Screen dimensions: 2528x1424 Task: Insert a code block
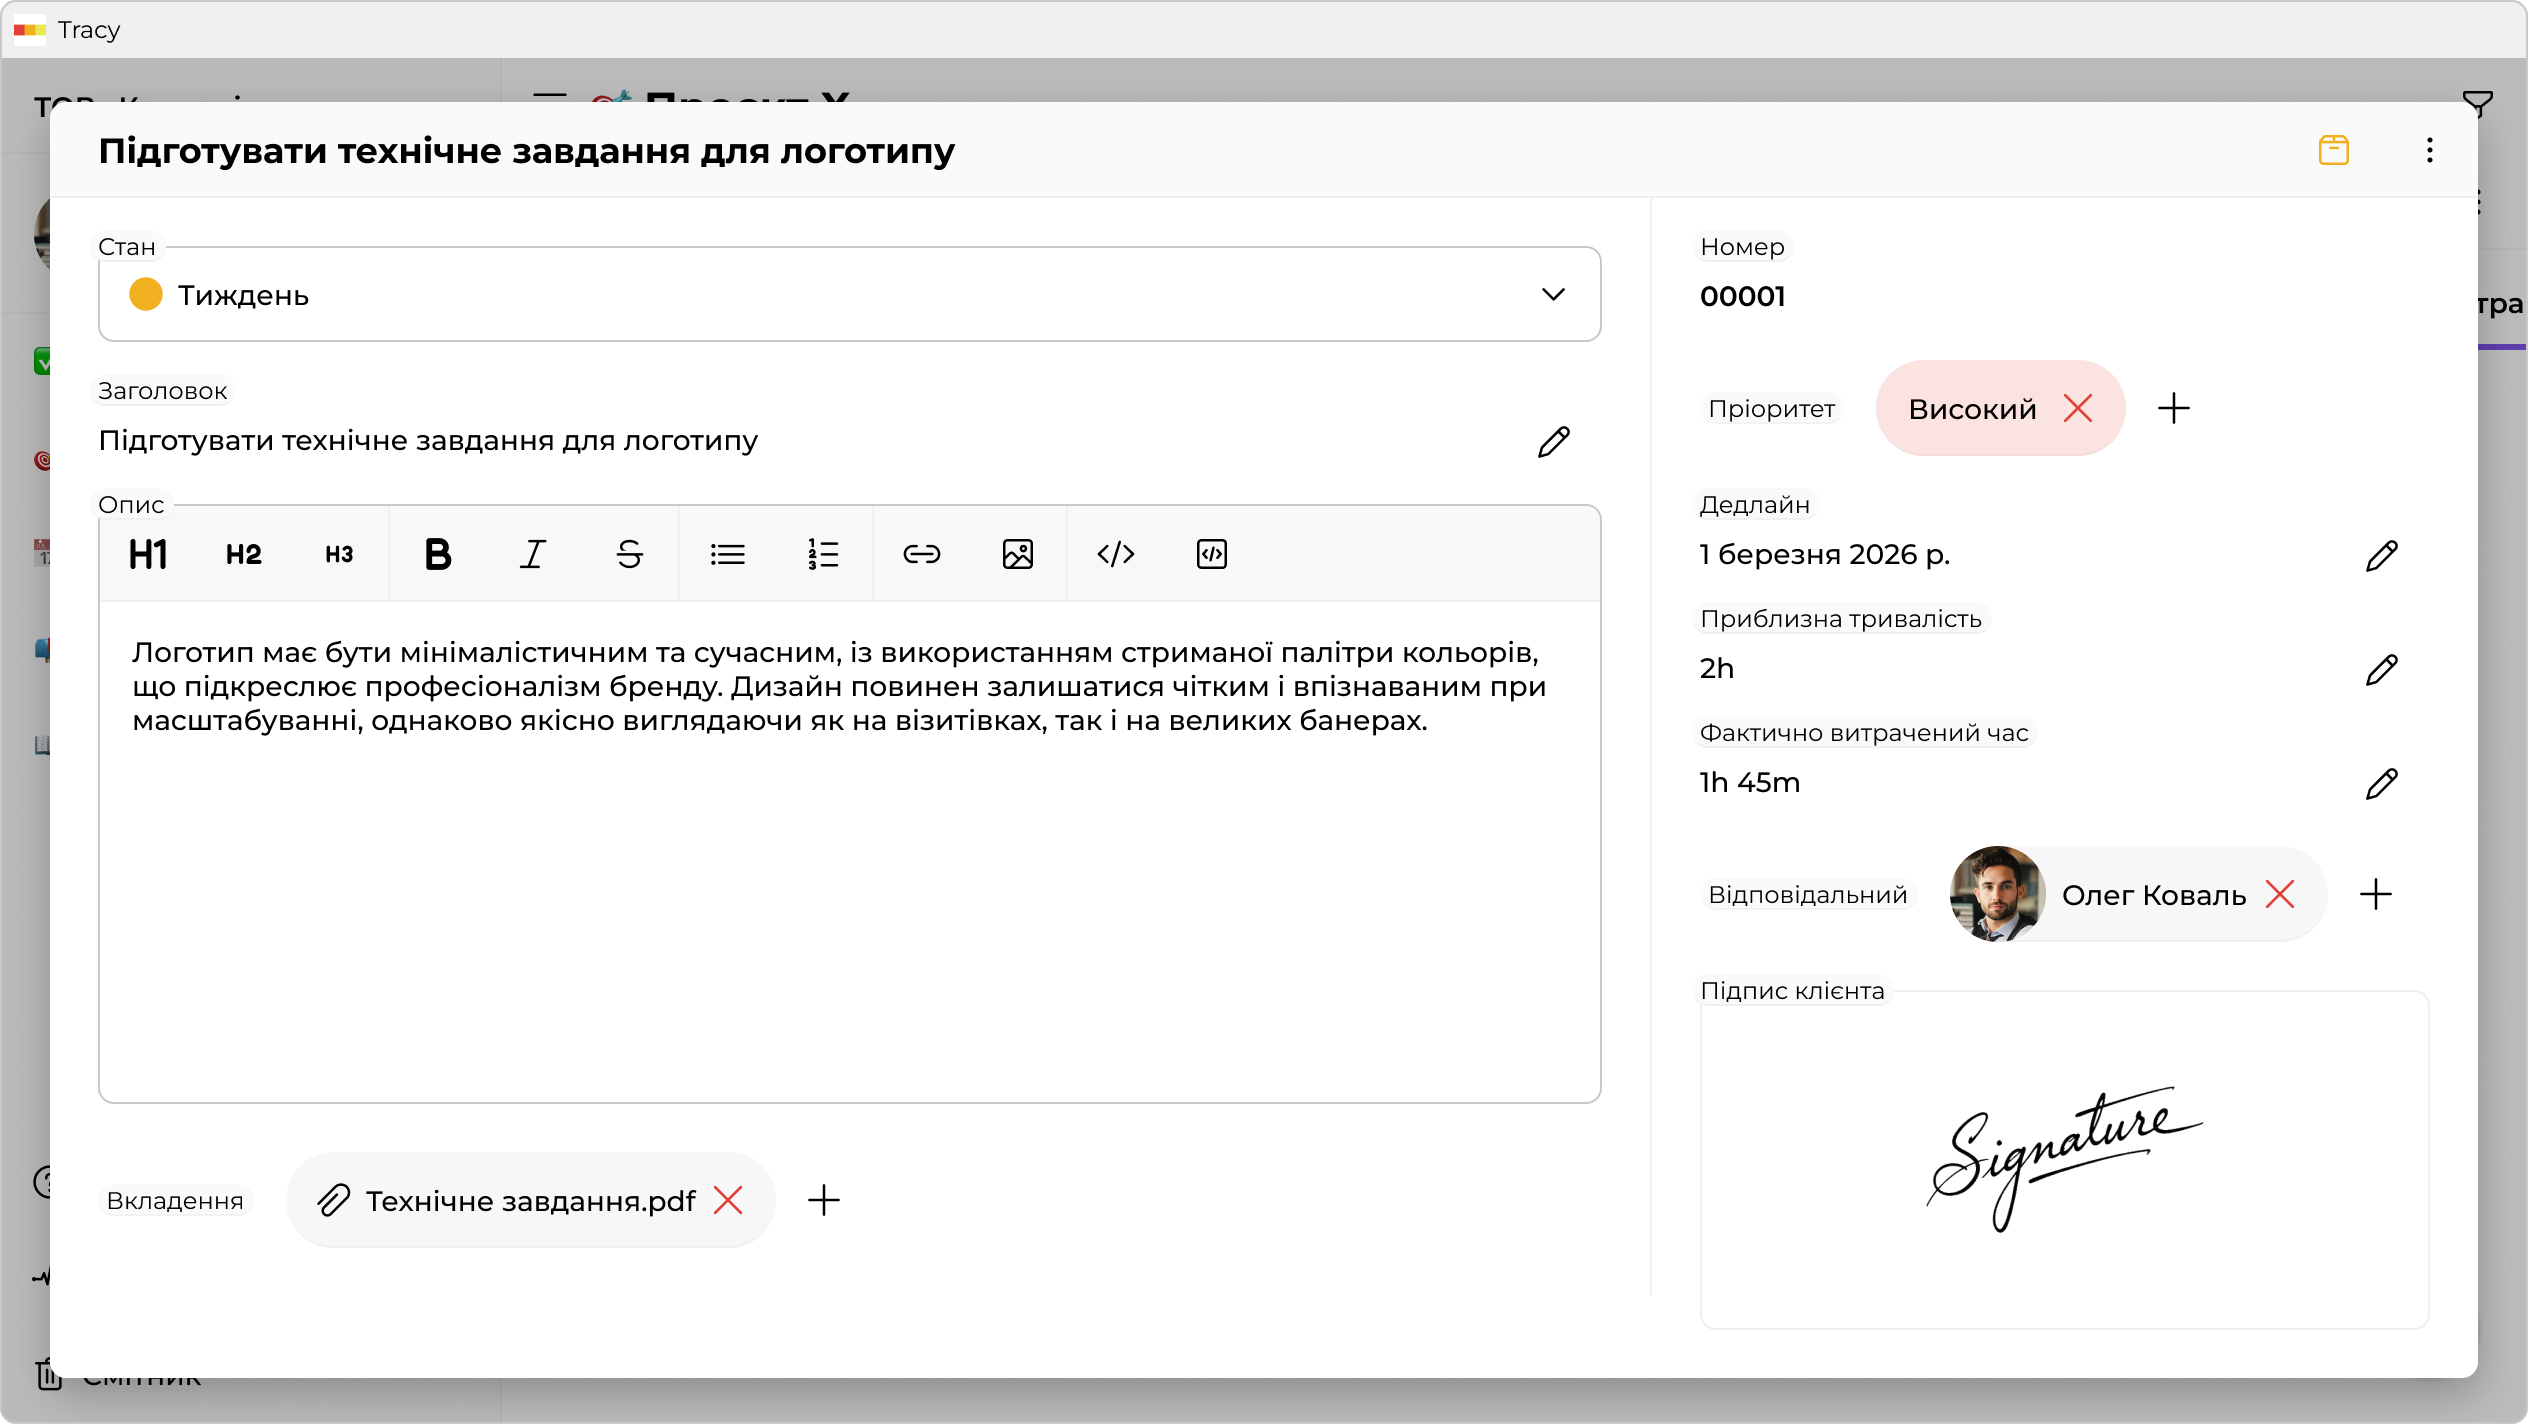click(x=1211, y=554)
